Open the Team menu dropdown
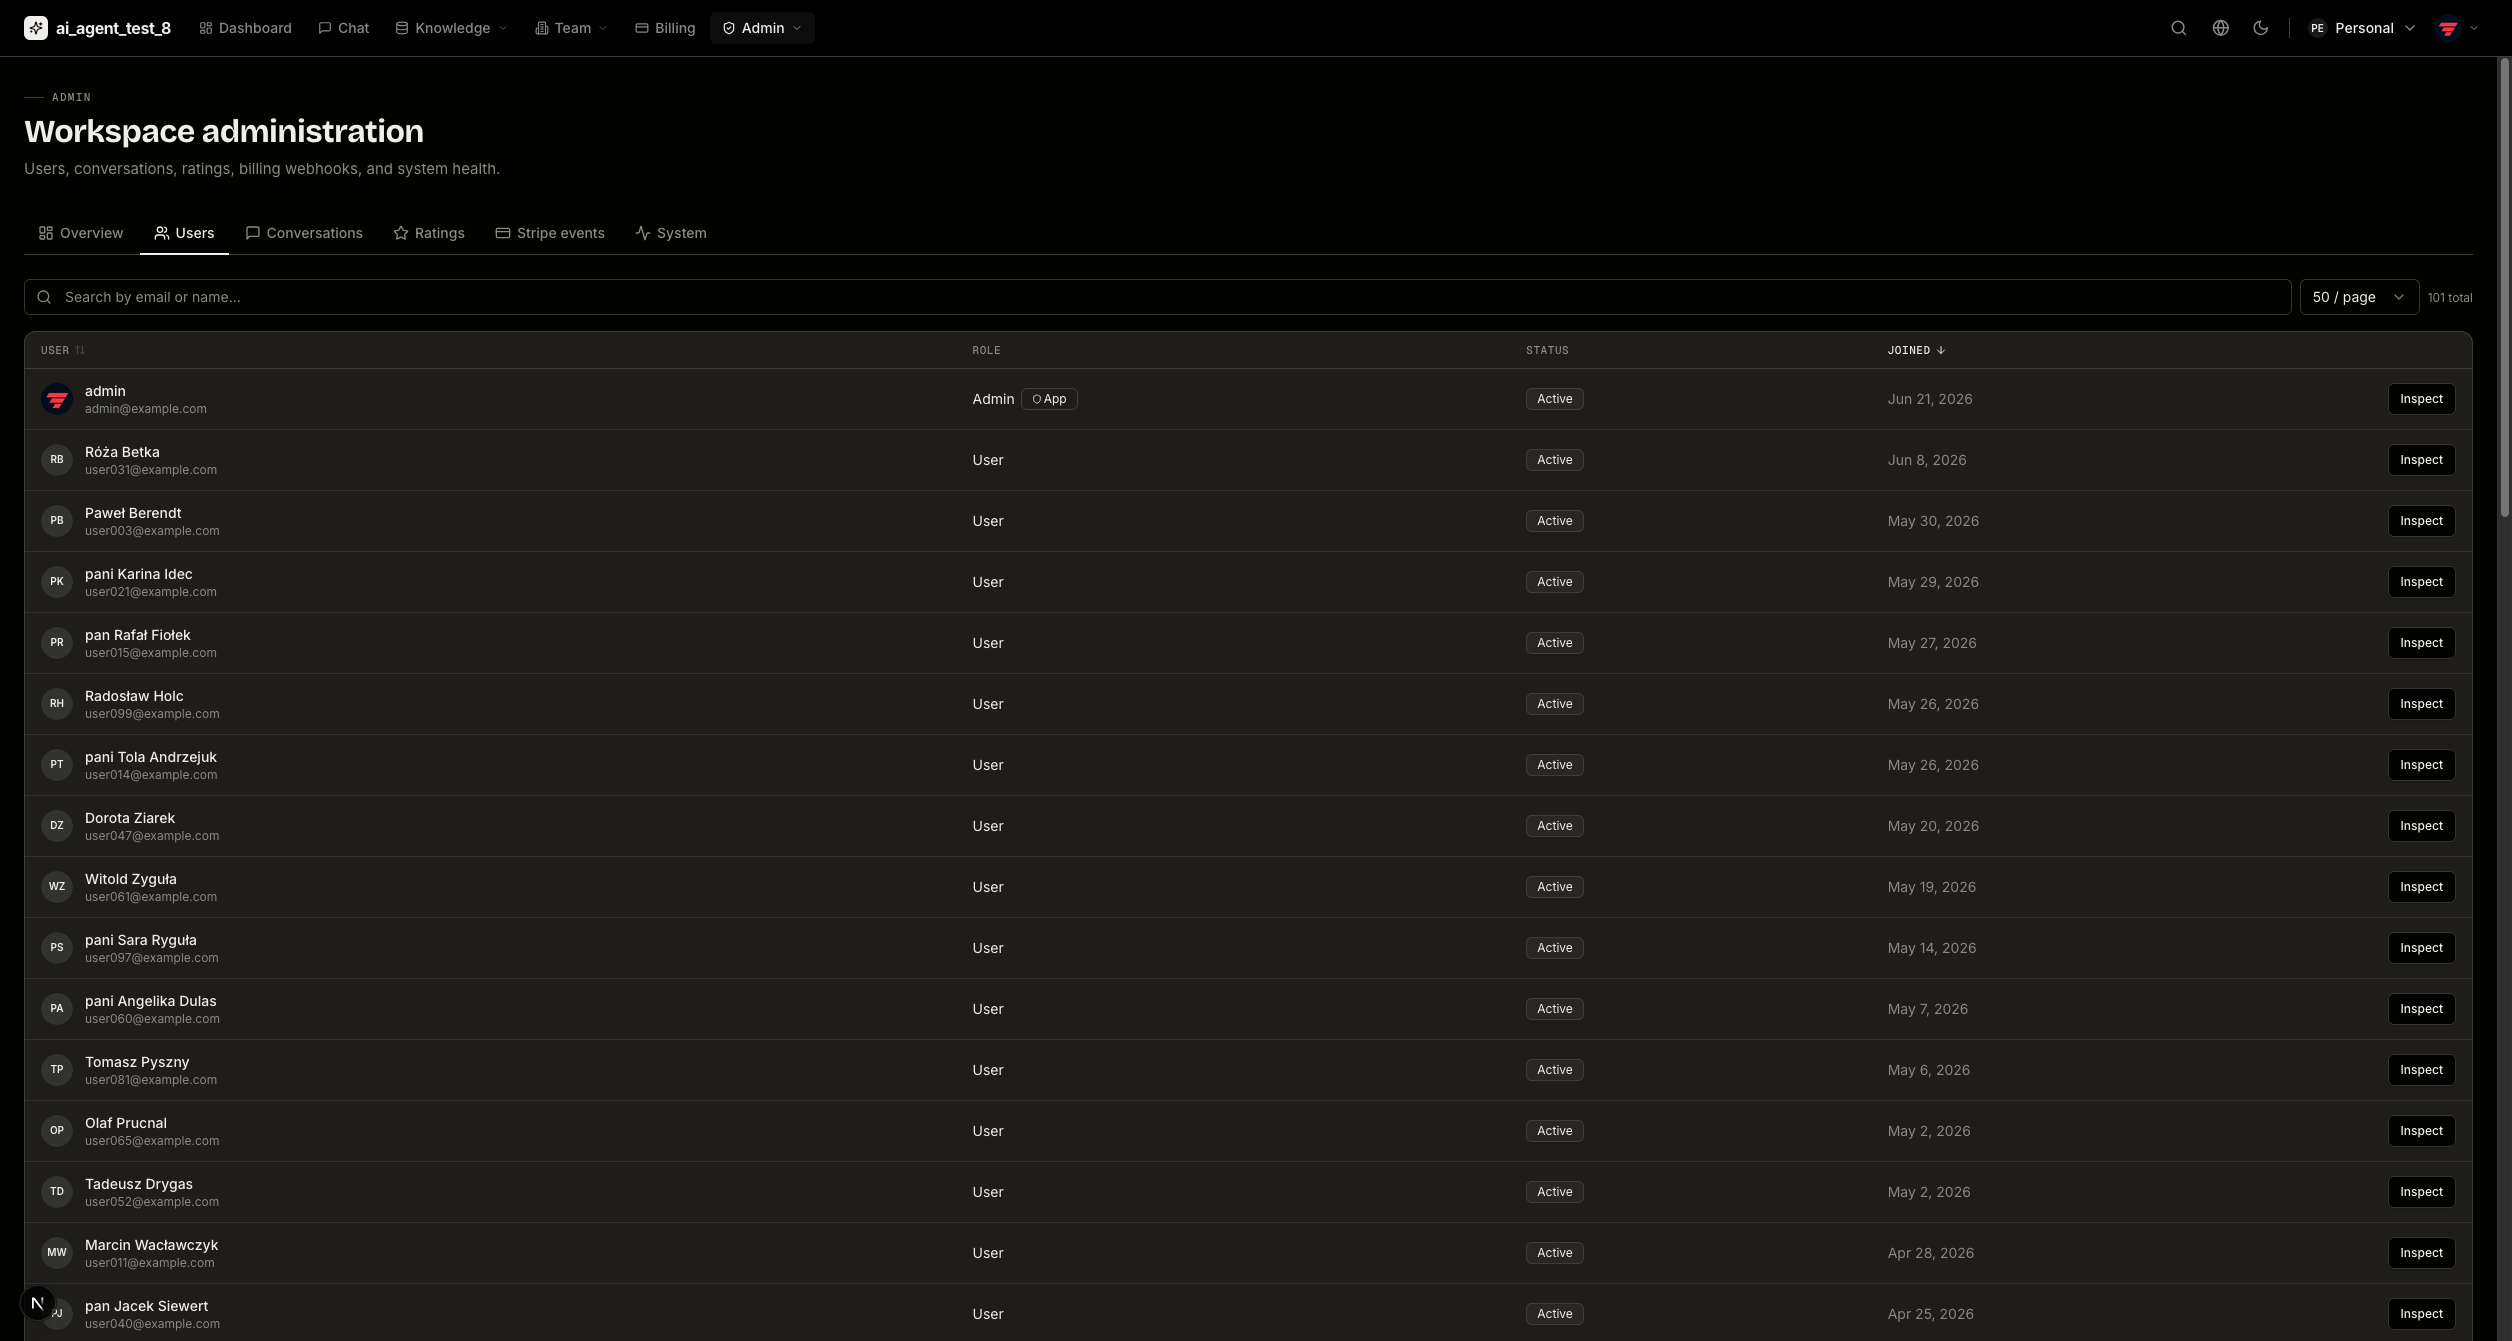 (571, 28)
